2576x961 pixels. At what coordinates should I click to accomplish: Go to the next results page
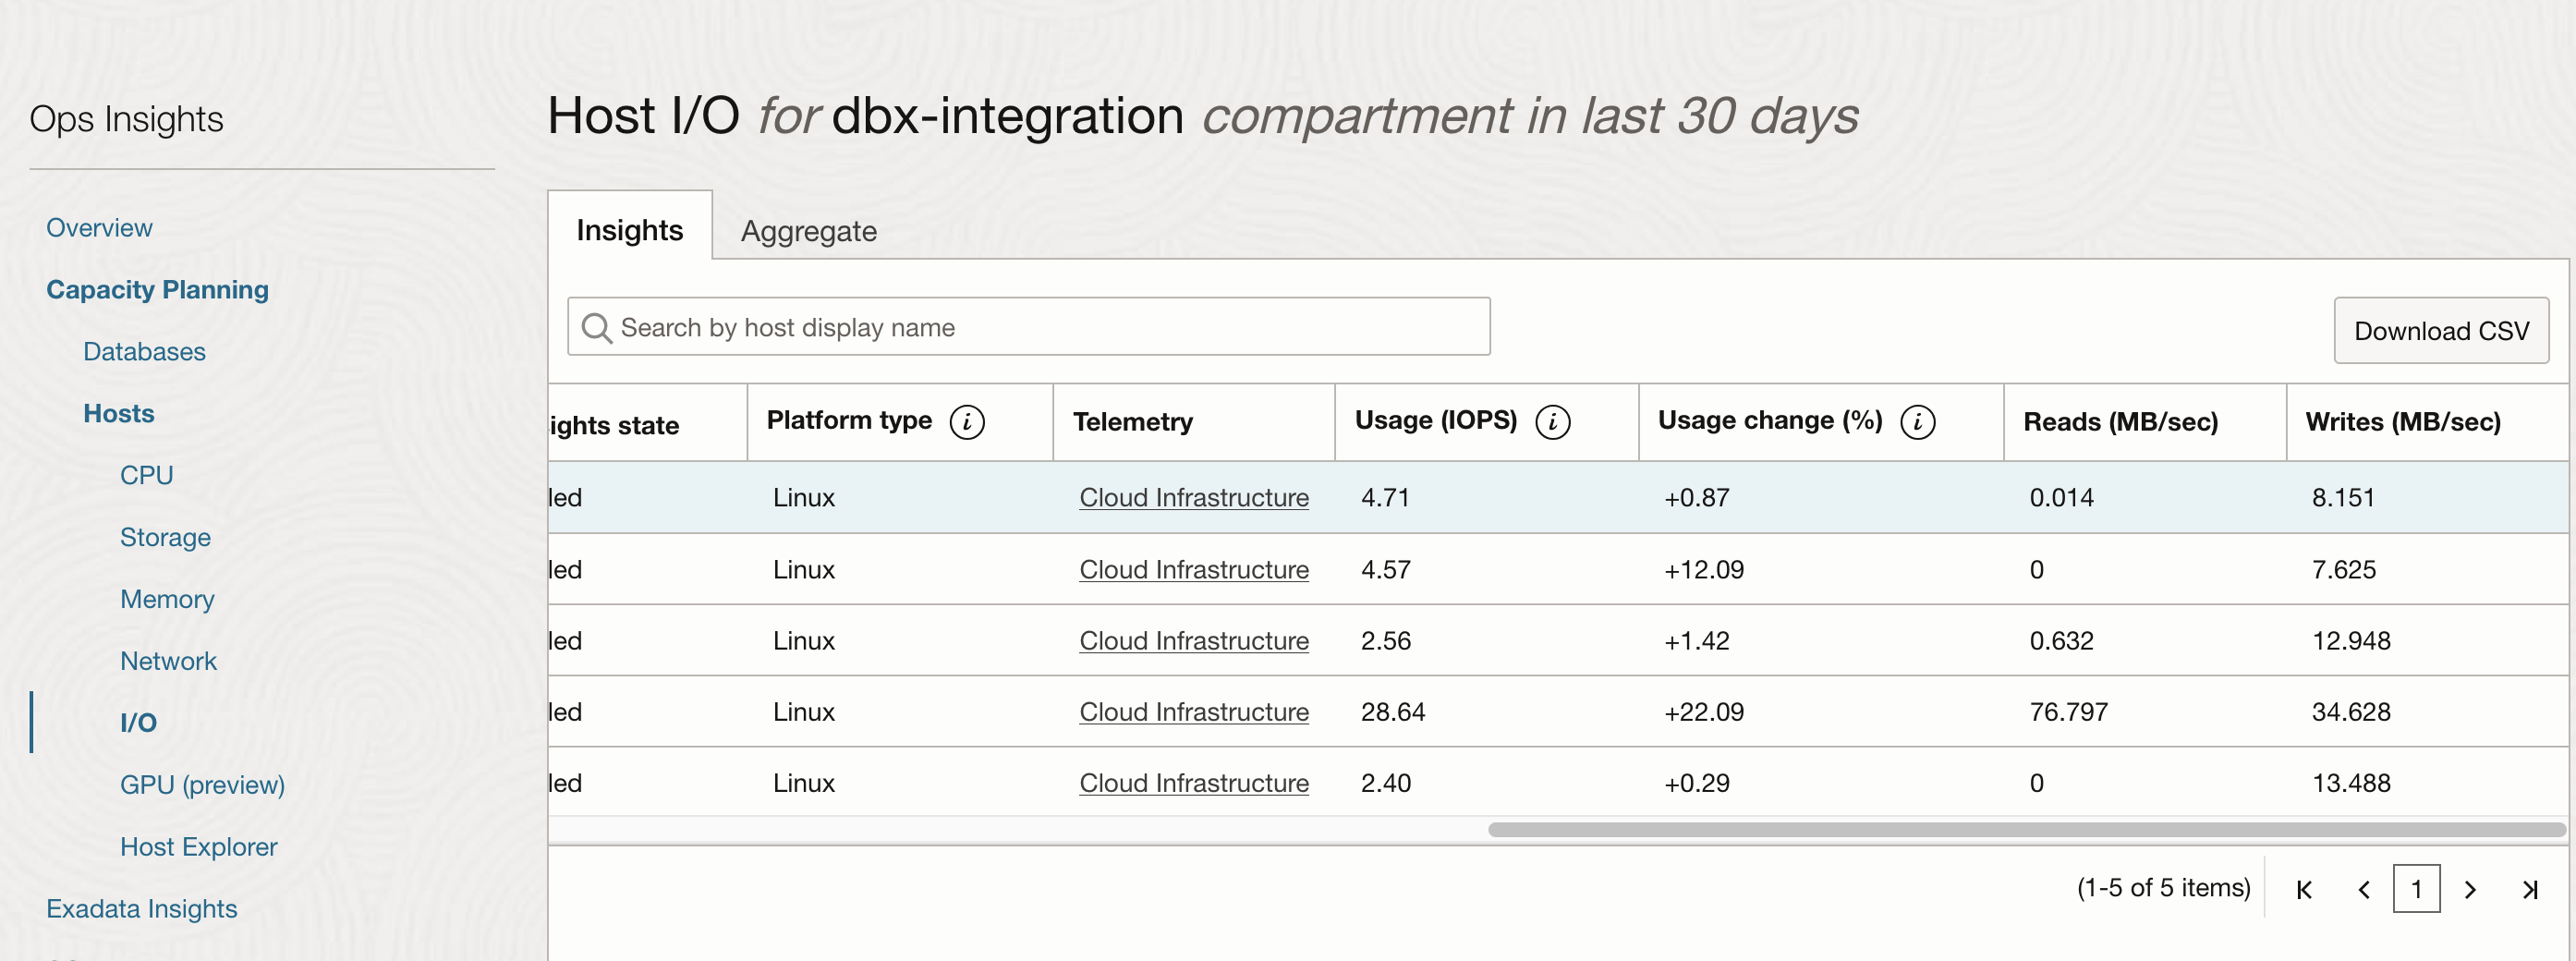click(x=2470, y=889)
